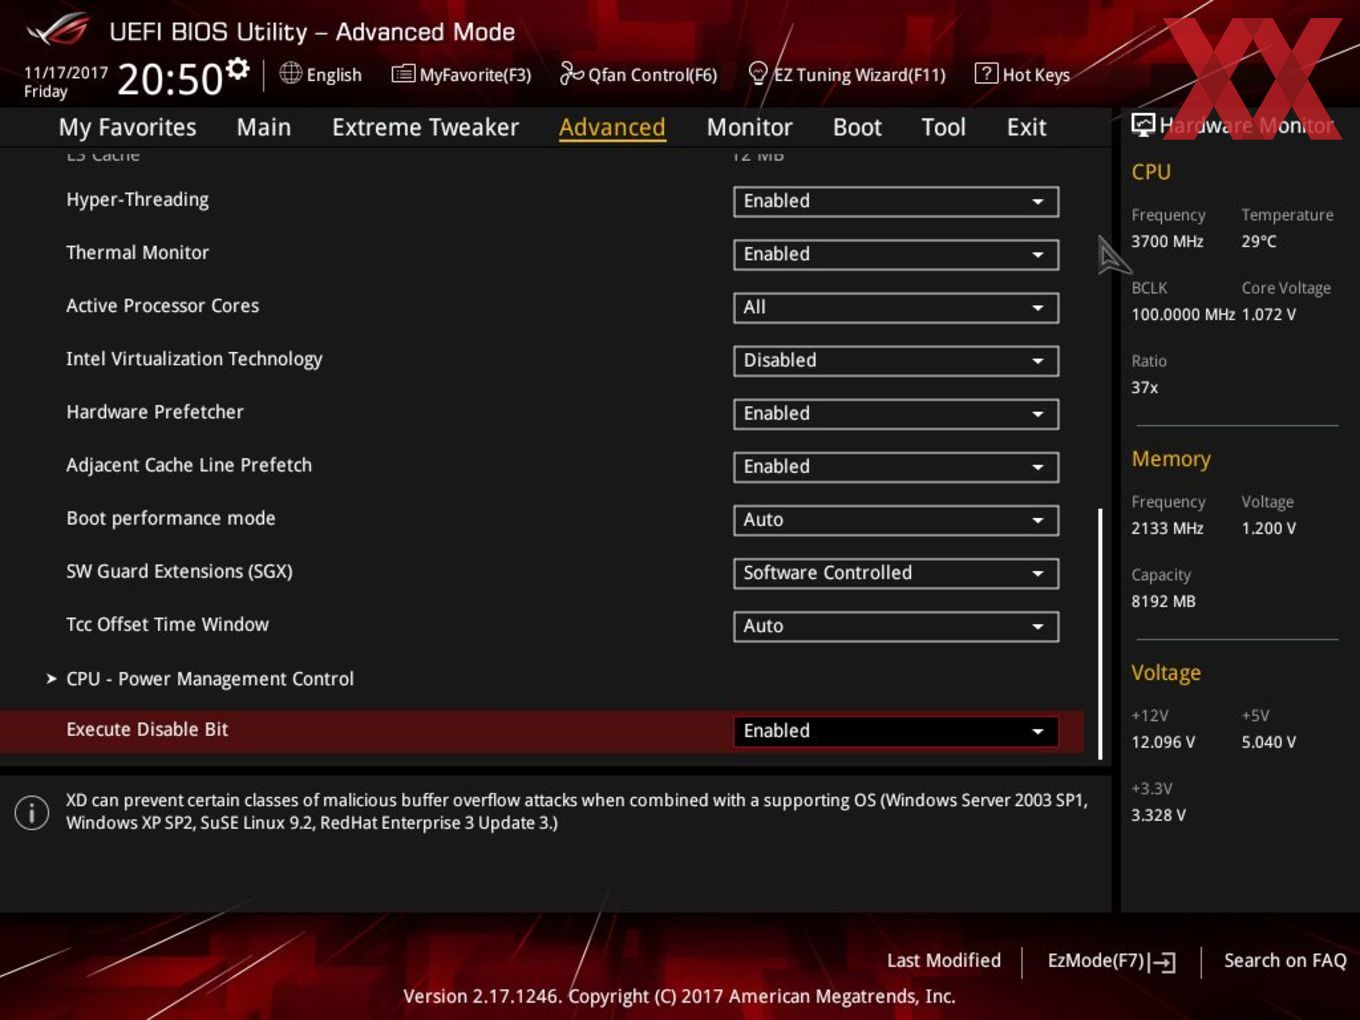Switch to the Main tab
The width and height of the screenshot is (1360, 1020).
(x=264, y=127)
